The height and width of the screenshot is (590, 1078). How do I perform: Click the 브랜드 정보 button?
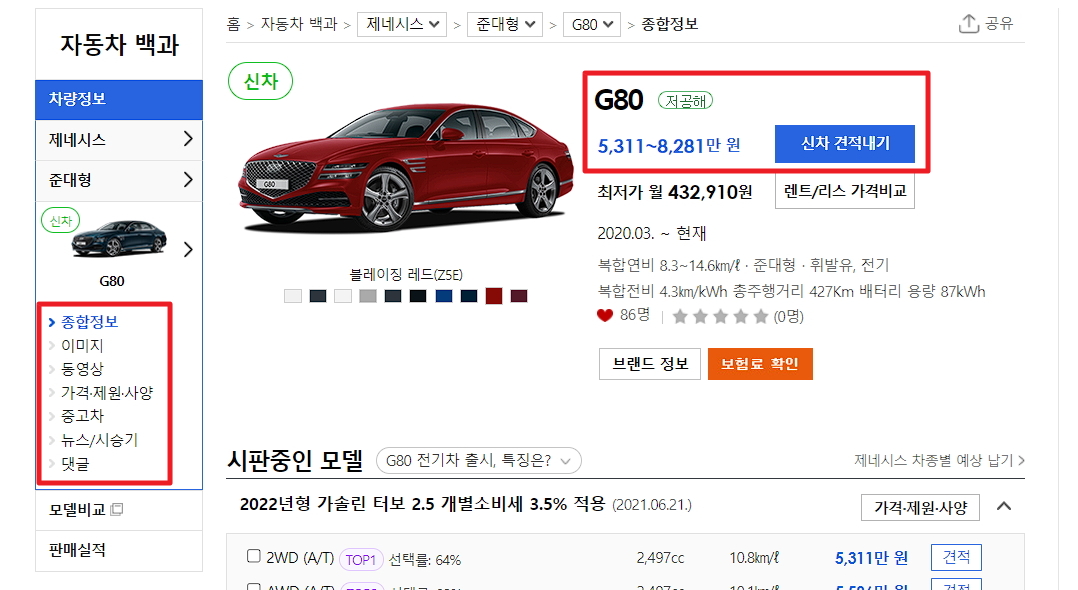point(650,364)
